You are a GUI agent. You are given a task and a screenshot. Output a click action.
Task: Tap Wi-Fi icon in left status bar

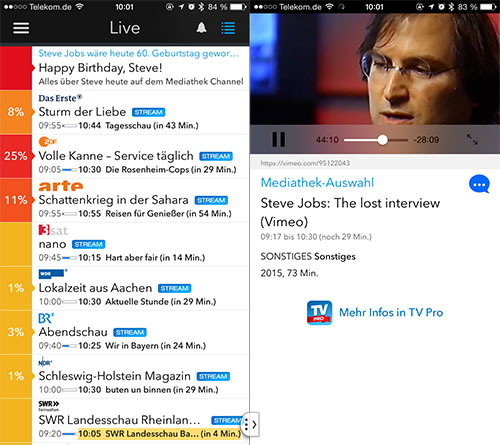[x=80, y=6]
